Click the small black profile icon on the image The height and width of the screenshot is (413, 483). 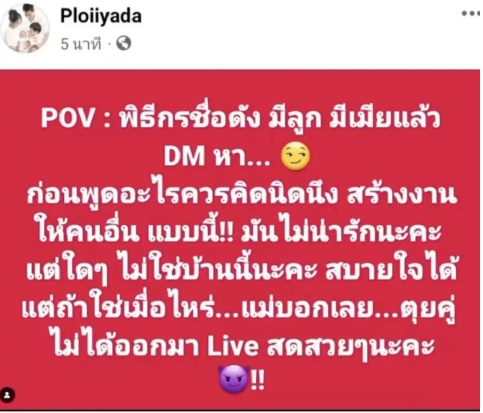pyautogui.click(x=7, y=395)
